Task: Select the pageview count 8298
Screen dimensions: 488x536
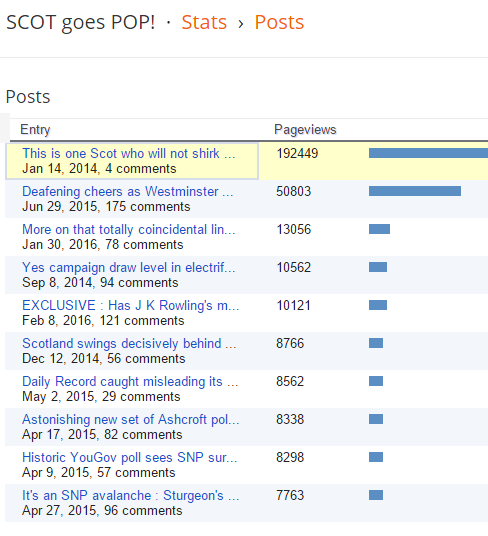Action: point(290,457)
